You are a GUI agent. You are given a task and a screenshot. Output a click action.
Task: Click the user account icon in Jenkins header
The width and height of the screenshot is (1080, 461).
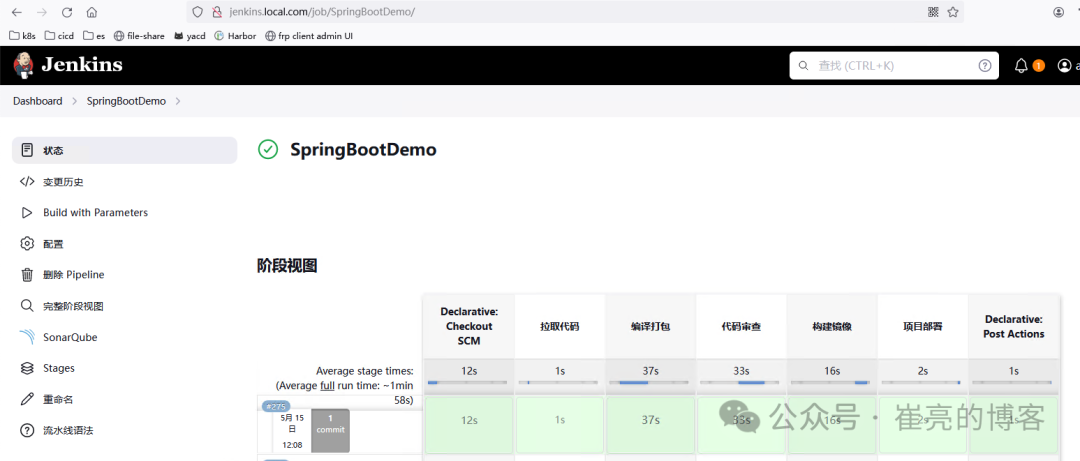pos(1064,65)
